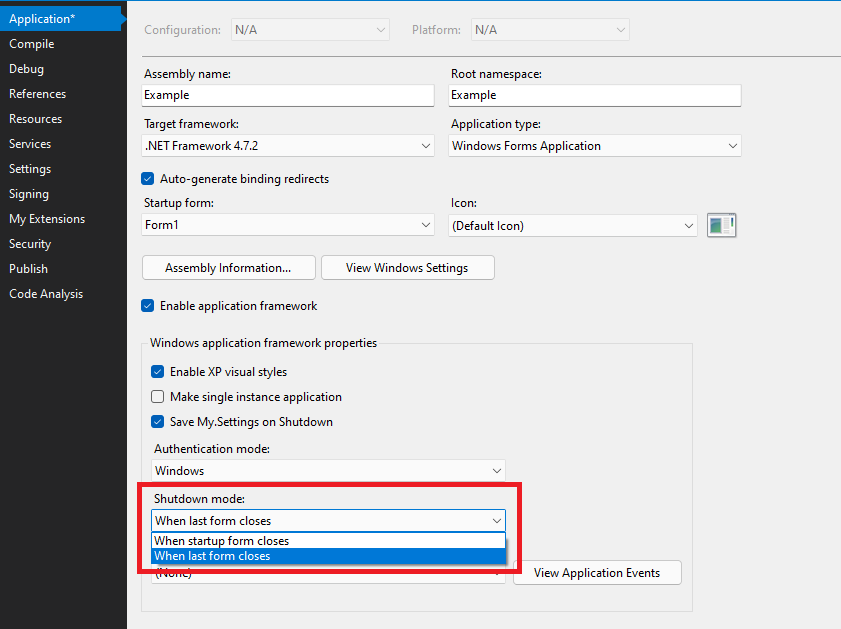Viewport: 841px width, 629px height.
Task: Click View Windows Settings button
Action: 408,268
